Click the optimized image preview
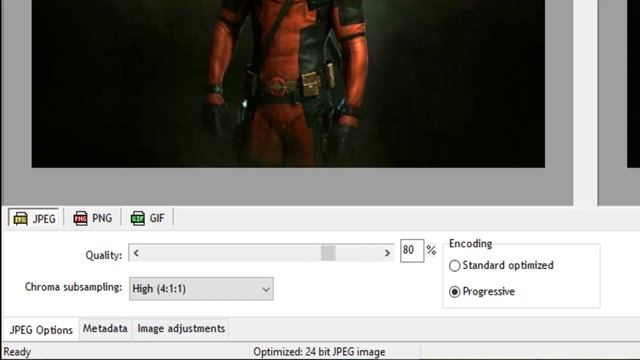The width and height of the screenshot is (640, 360). pos(288,84)
